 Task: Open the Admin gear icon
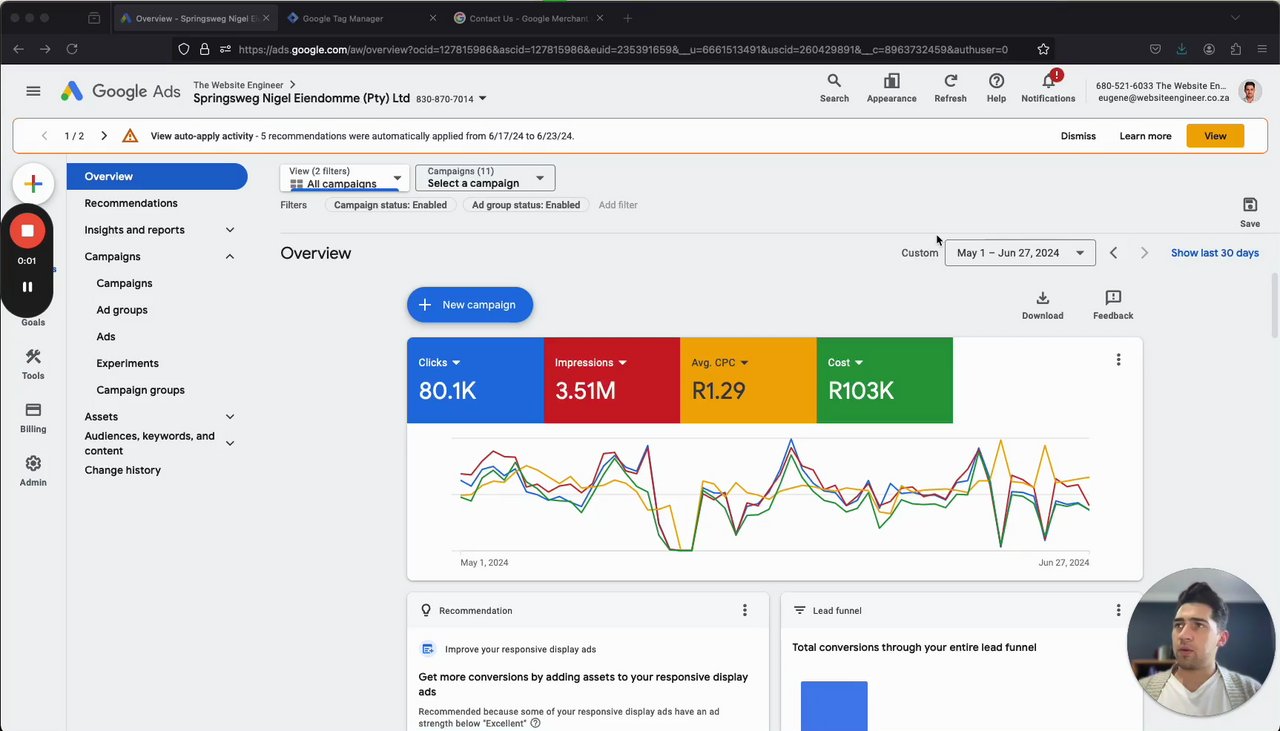click(33, 471)
